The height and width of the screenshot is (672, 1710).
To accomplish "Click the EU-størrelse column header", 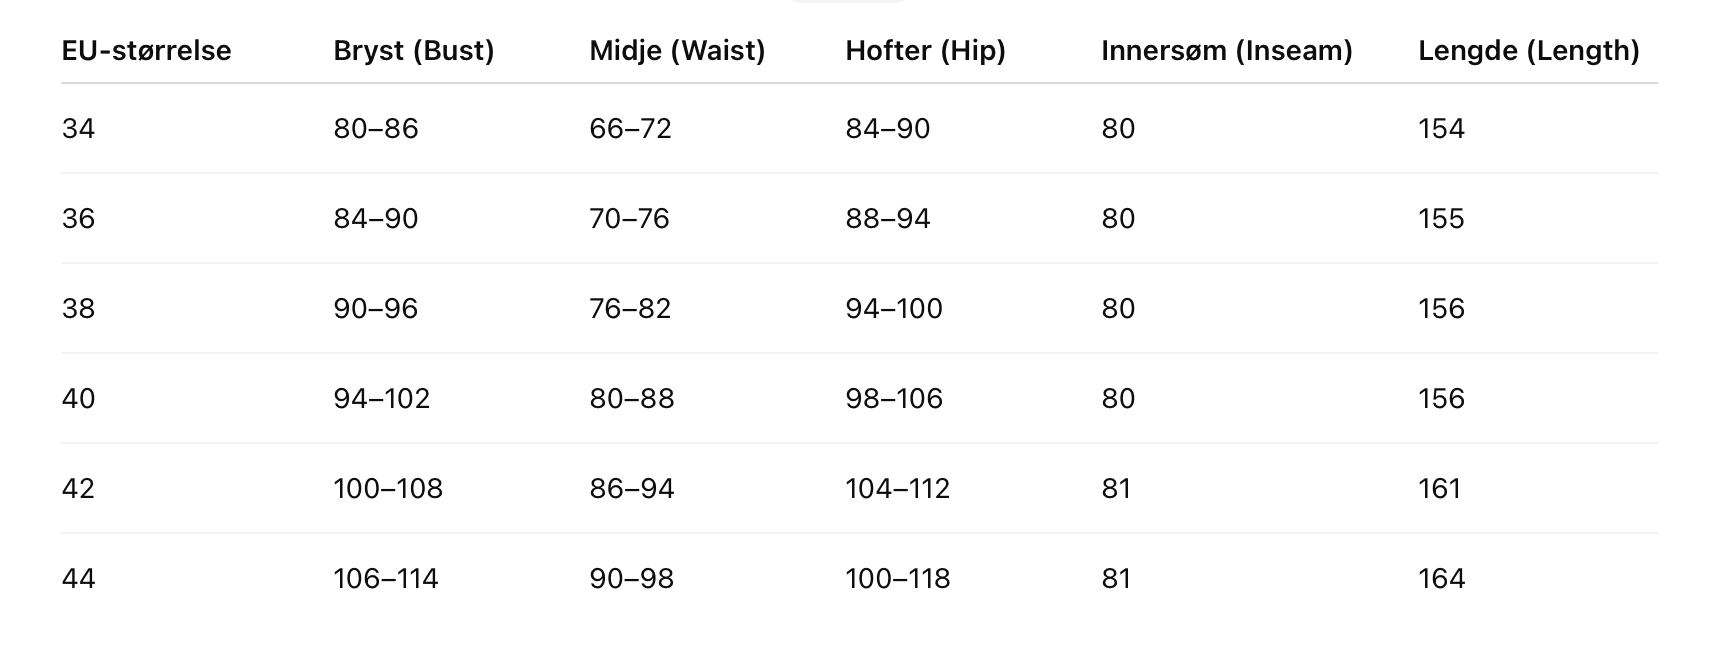I will click(x=146, y=51).
